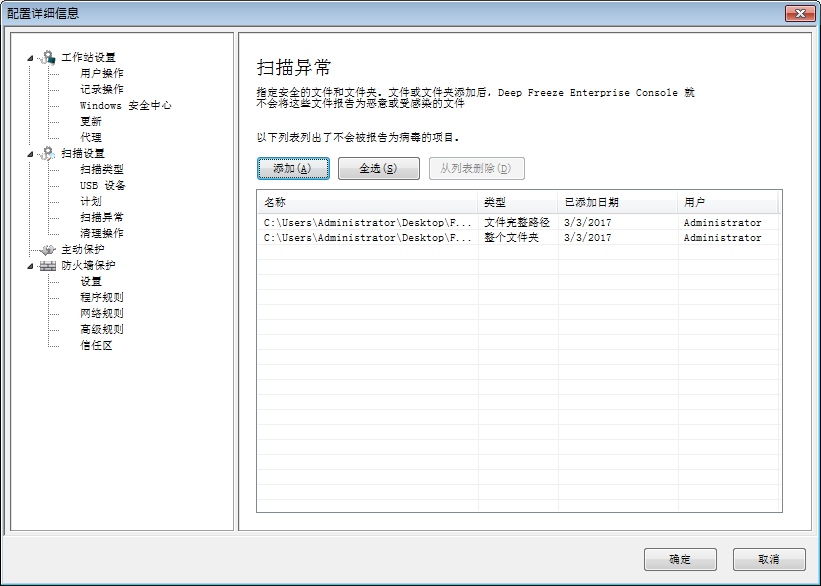
Task: Open the 信任区 tree item
Action: [96, 345]
